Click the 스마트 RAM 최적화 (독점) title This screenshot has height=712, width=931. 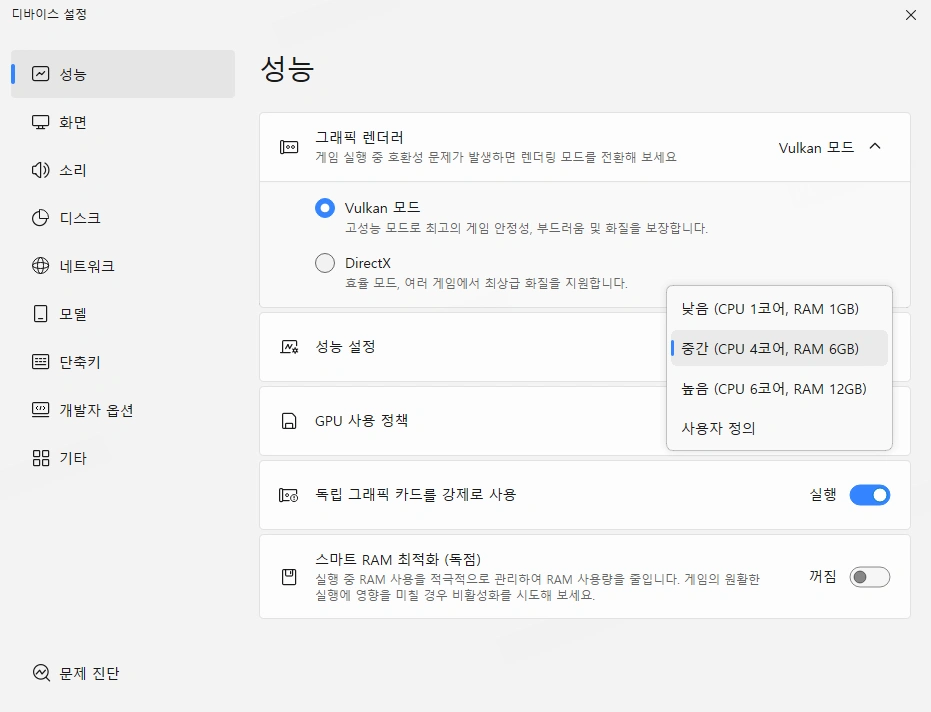398,559
